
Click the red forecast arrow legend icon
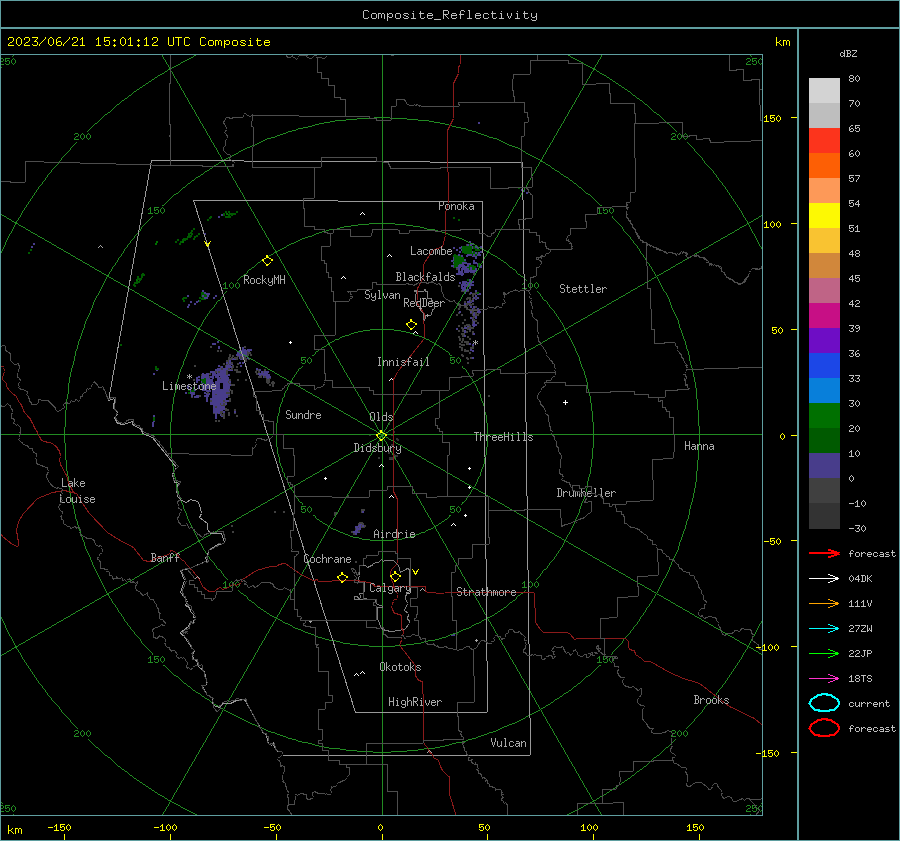click(x=824, y=553)
